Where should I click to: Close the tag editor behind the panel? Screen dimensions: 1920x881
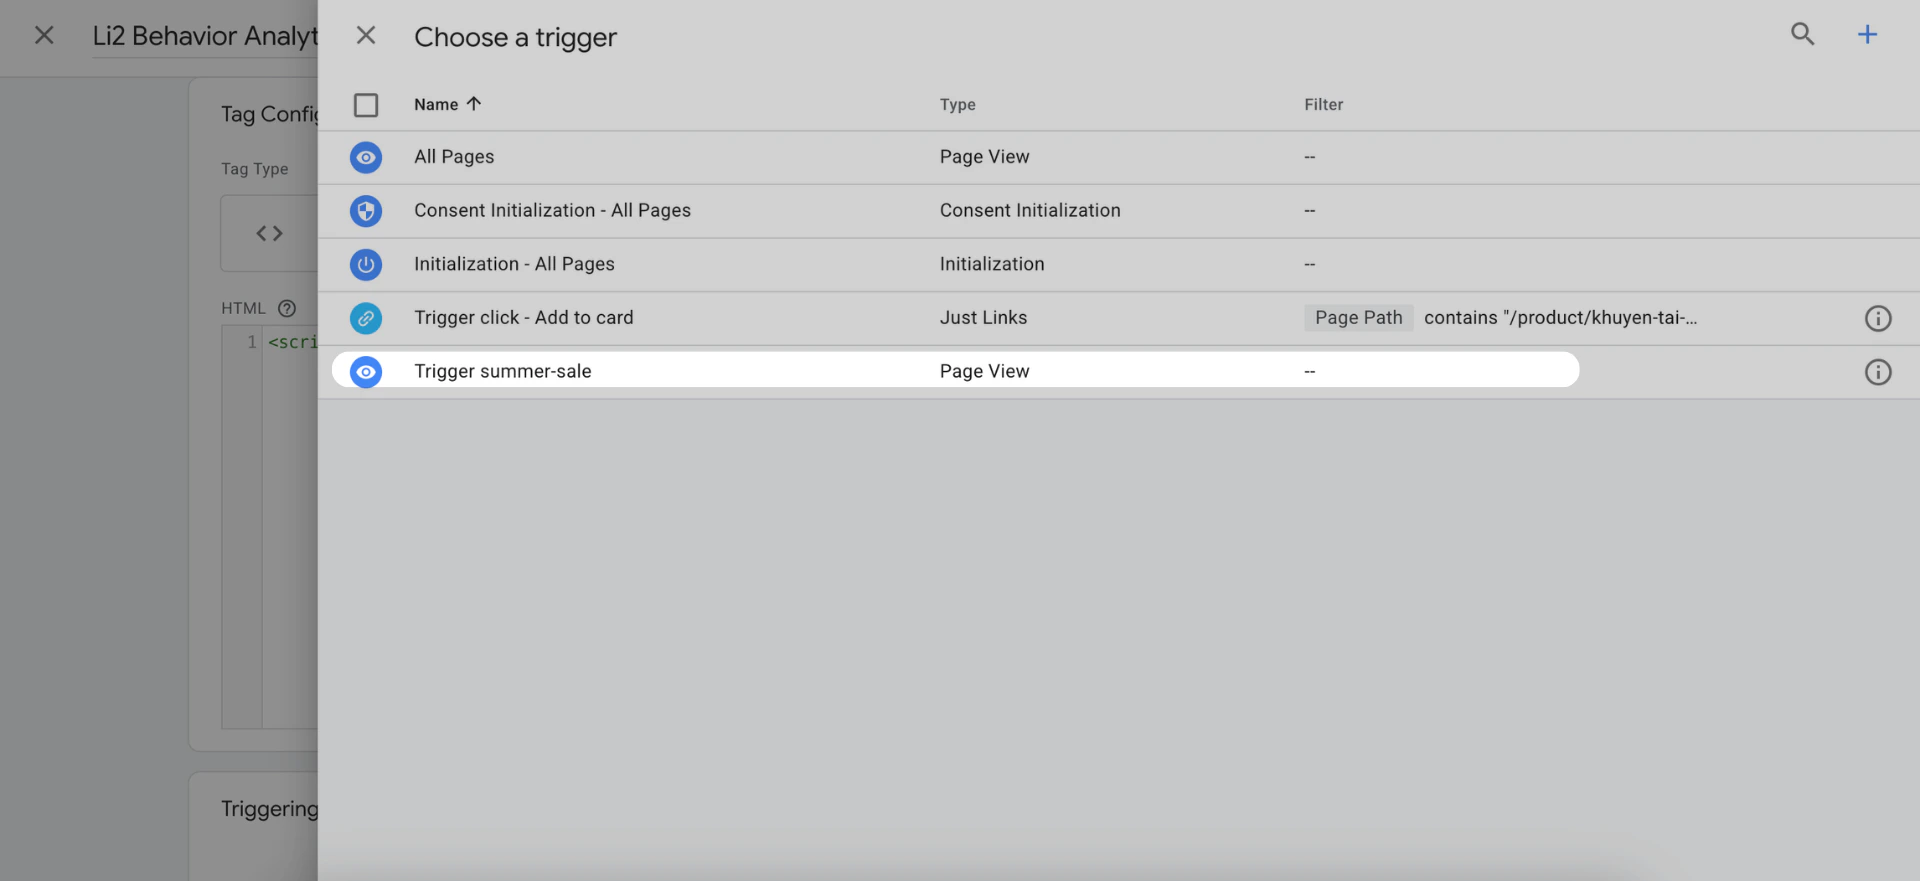(44, 36)
